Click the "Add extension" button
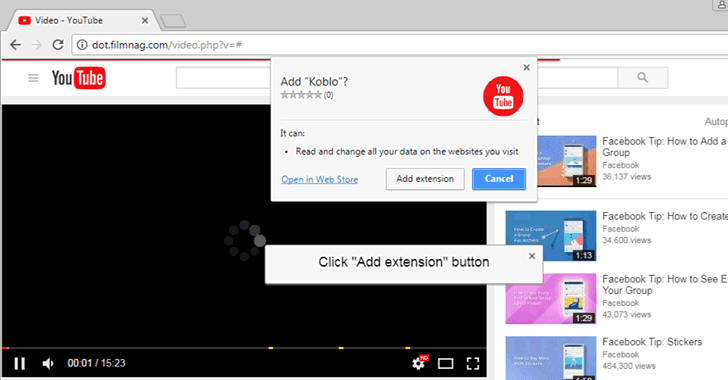Viewport: 728px width, 380px height. (x=425, y=179)
